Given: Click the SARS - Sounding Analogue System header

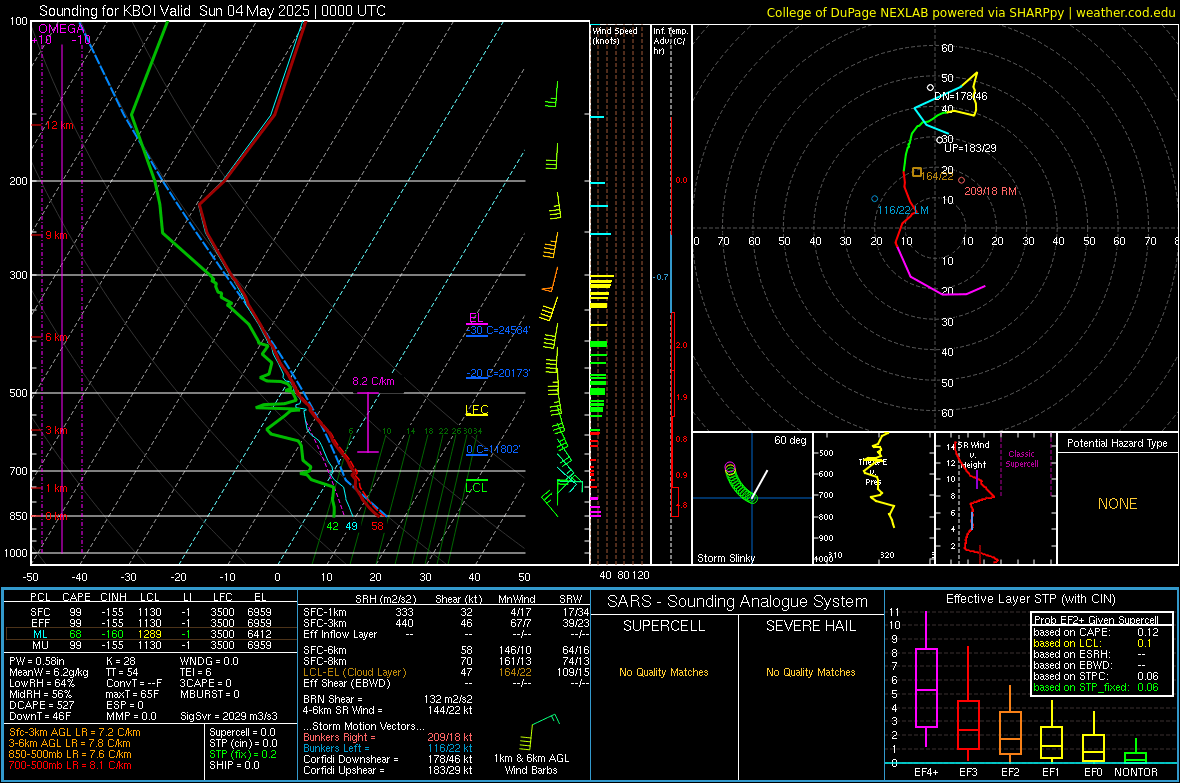Looking at the screenshot, I should coord(738,602).
